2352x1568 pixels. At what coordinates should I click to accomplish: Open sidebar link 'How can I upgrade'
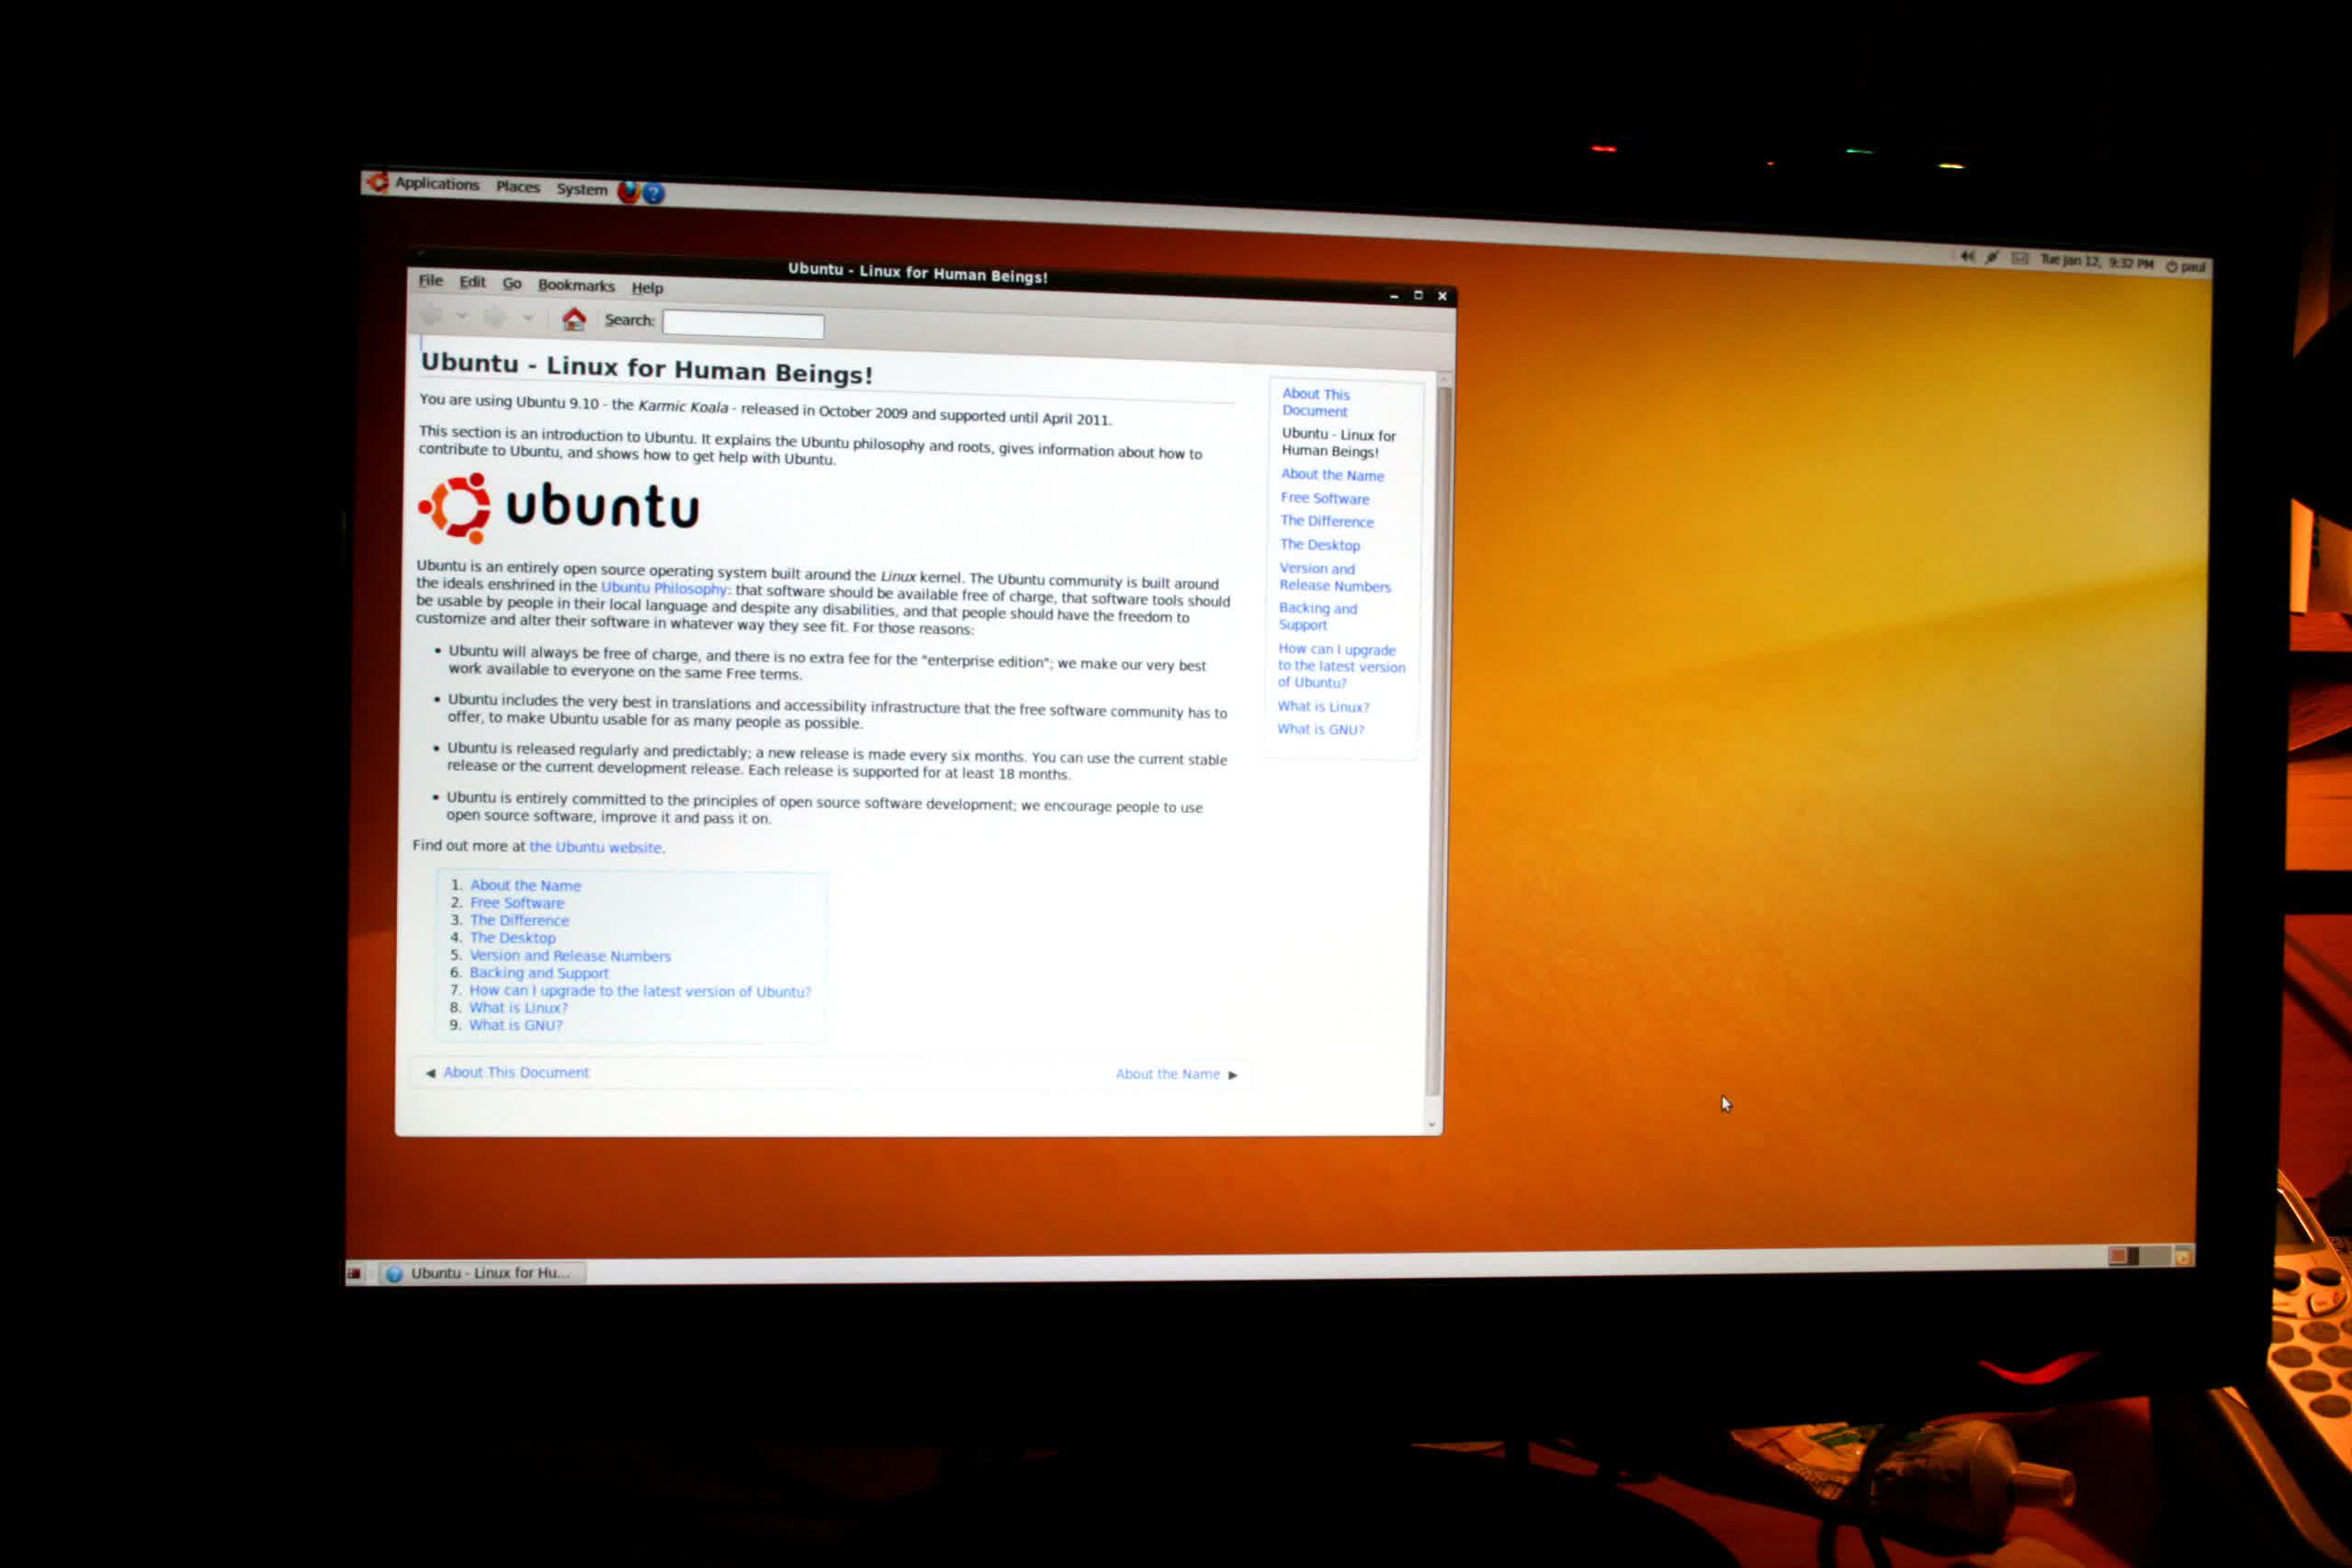[x=1341, y=666]
